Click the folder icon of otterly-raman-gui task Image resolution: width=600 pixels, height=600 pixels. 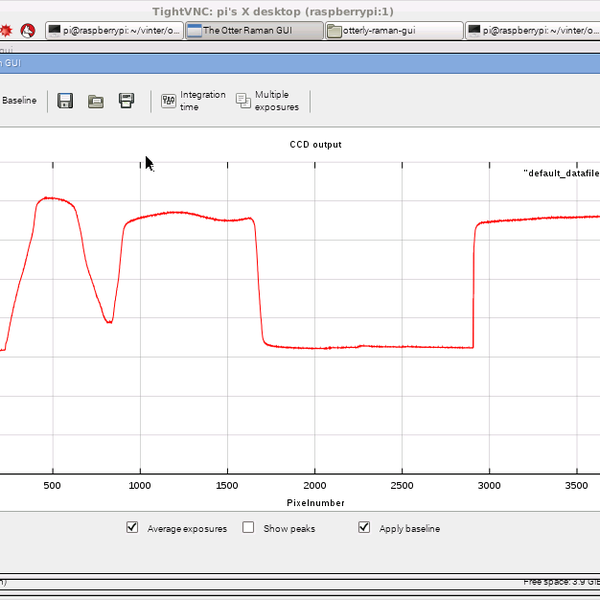pos(334,31)
